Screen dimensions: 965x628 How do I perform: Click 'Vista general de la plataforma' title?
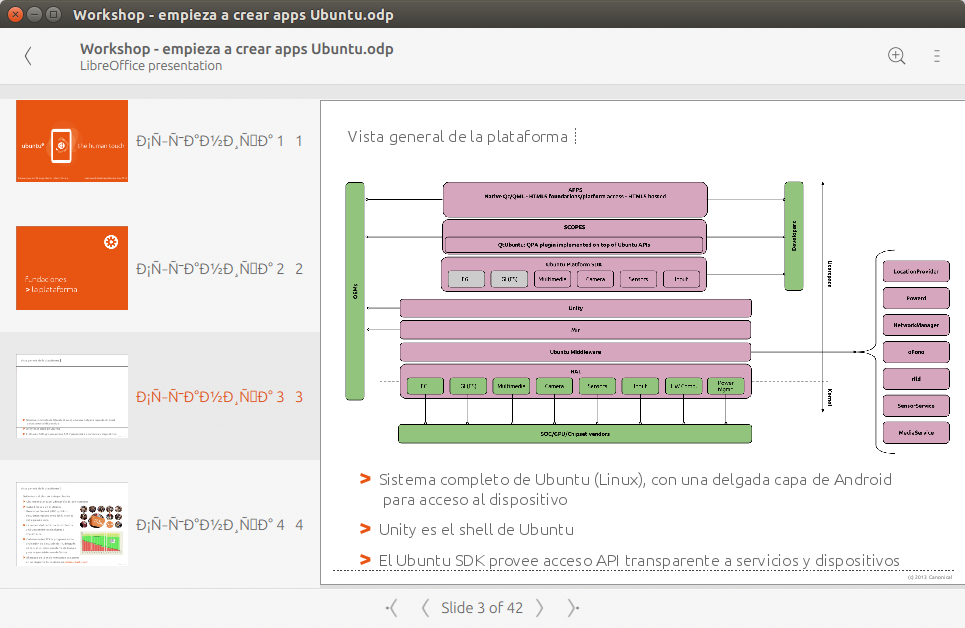(x=457, y=137)
